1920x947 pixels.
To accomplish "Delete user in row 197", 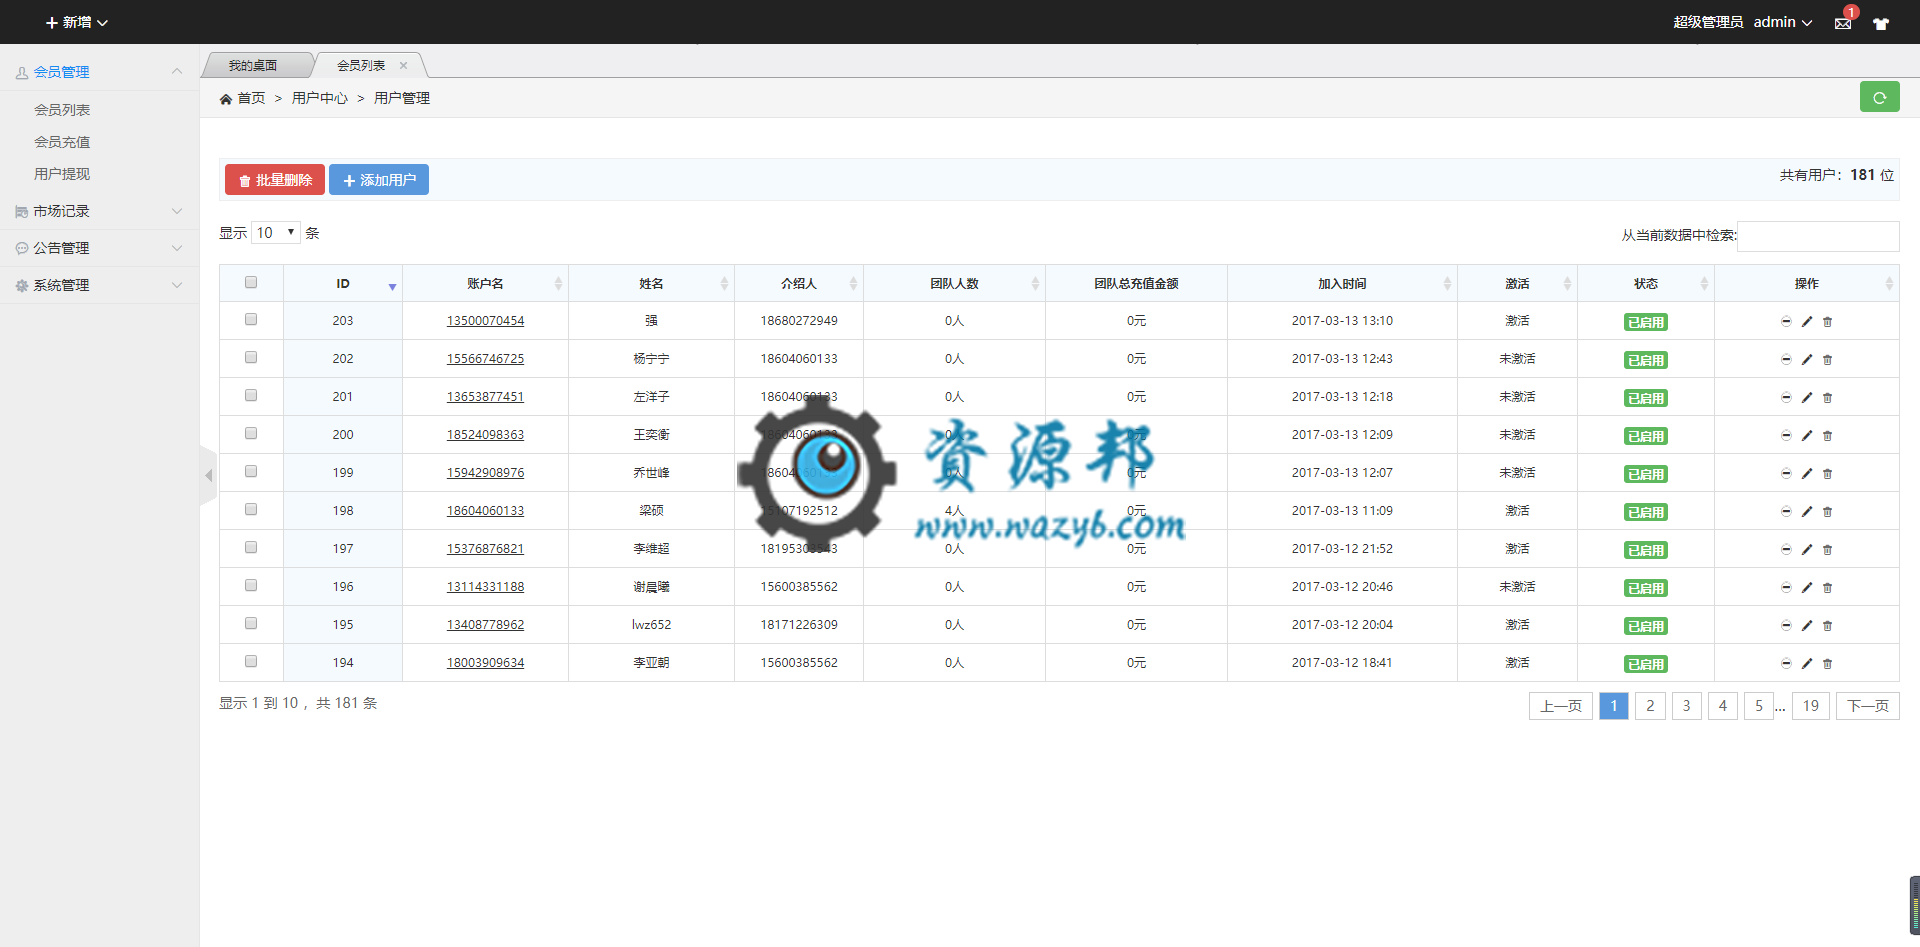I will [1827, 550].
